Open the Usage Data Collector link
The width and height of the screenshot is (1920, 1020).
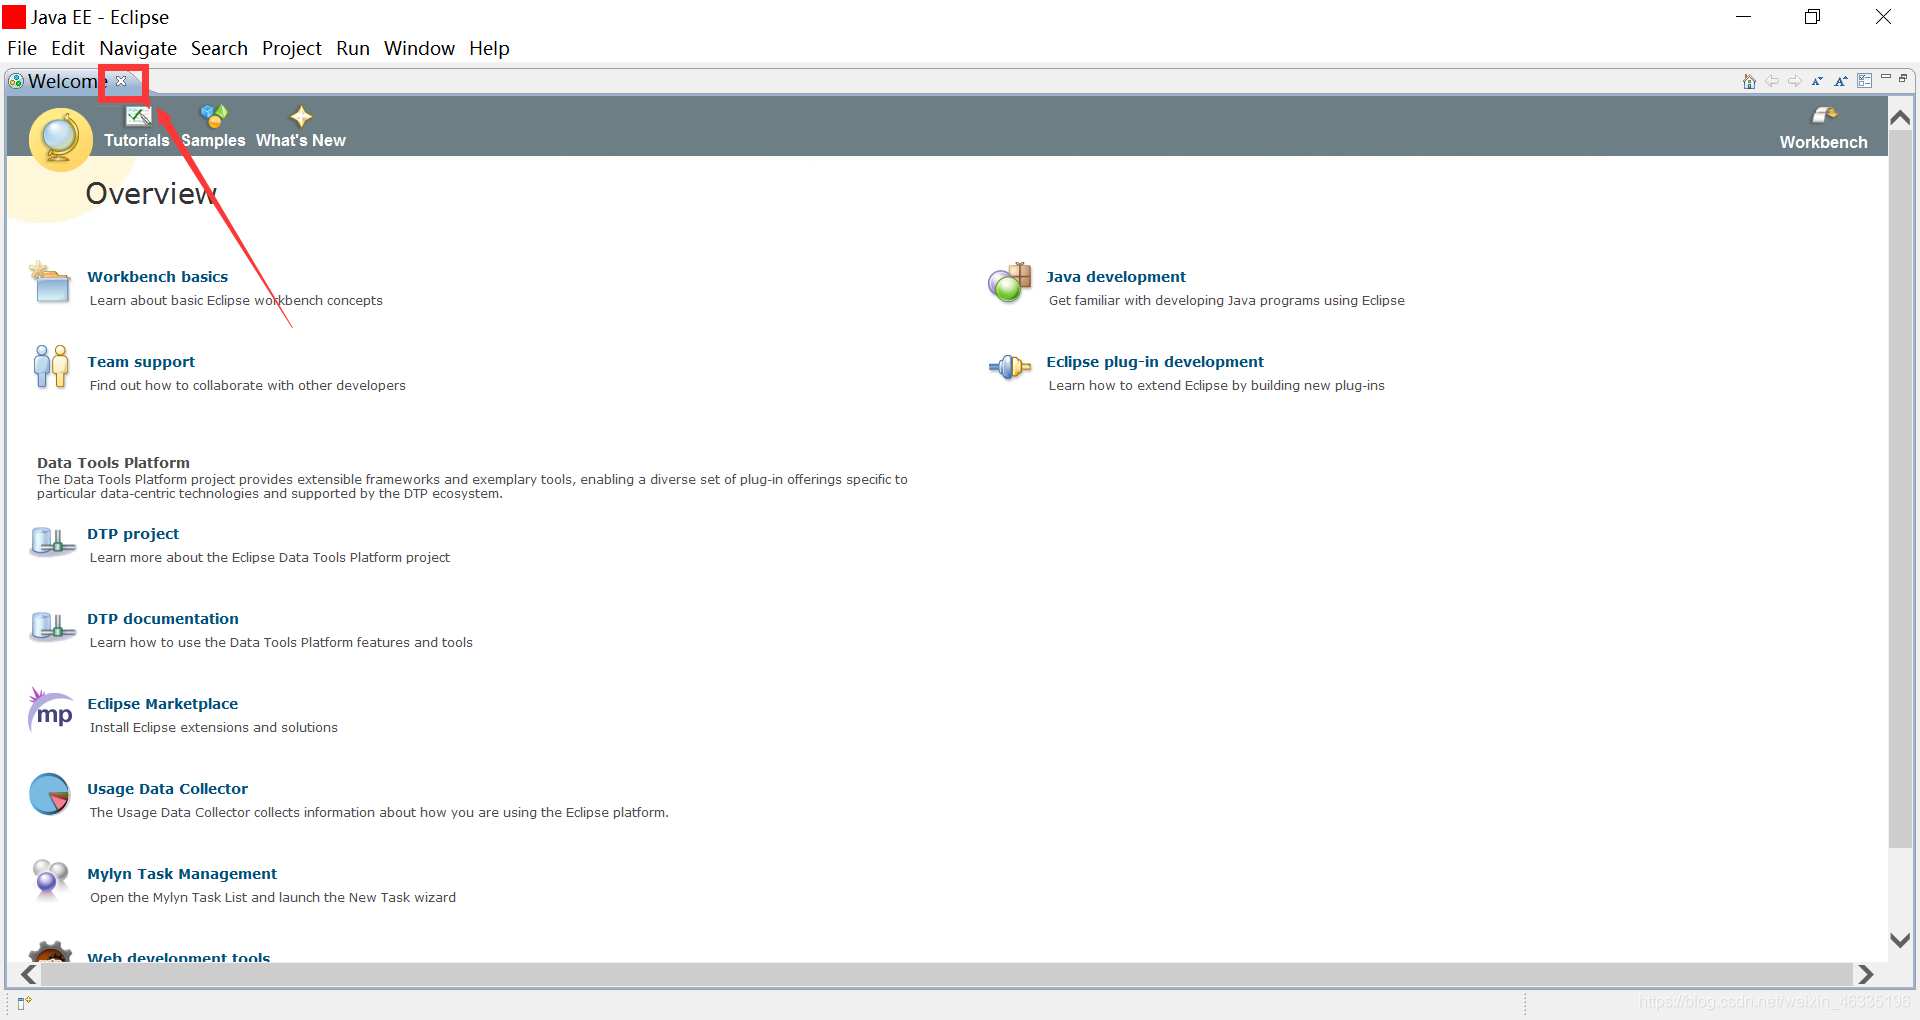click(x=167, y=789)
